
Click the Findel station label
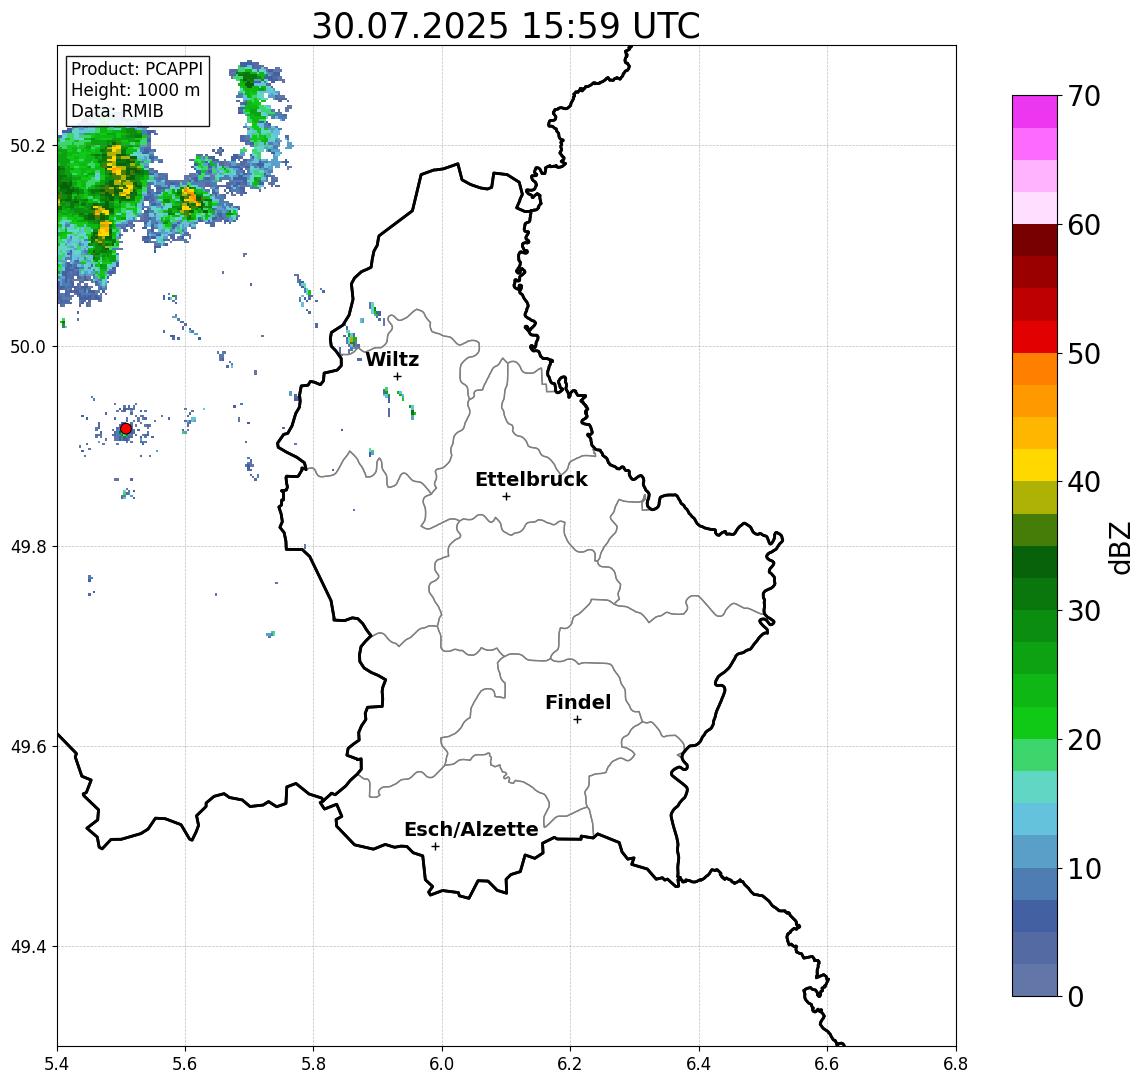pos(578,702)
